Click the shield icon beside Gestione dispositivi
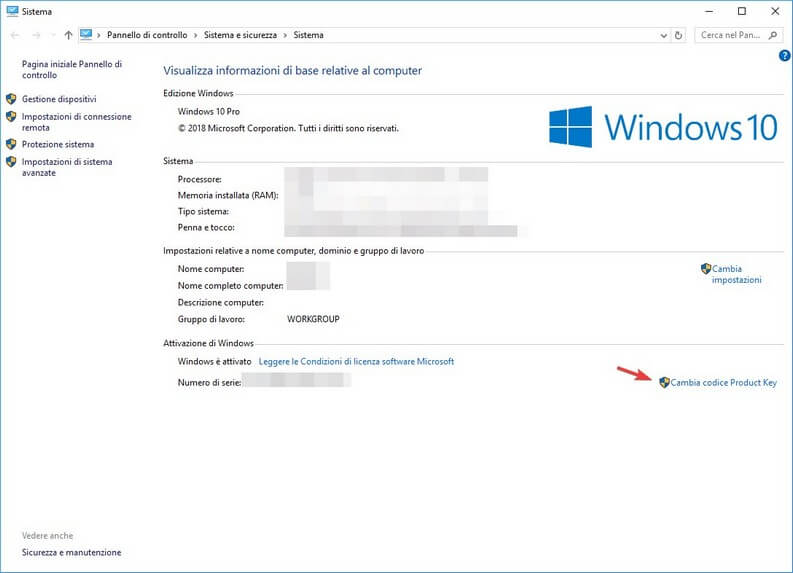The image size is (793, 573). (x=11, y=99)
